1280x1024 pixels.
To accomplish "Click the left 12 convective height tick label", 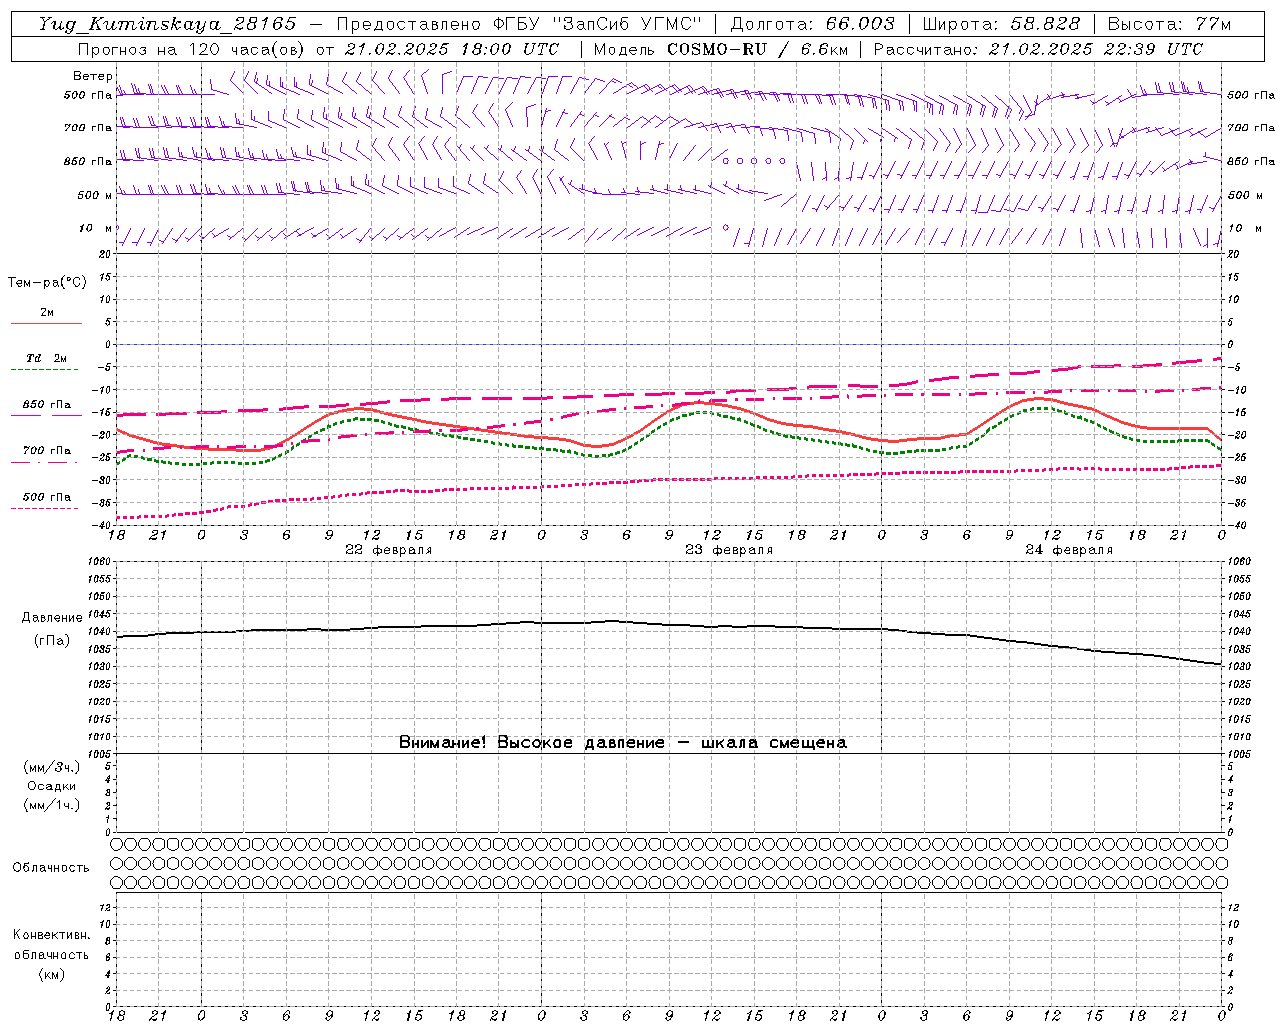I will (106, 907).
